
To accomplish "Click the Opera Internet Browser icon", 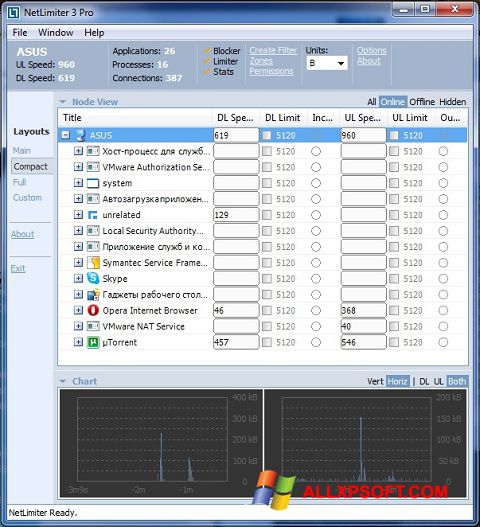I will click(93, 310).
